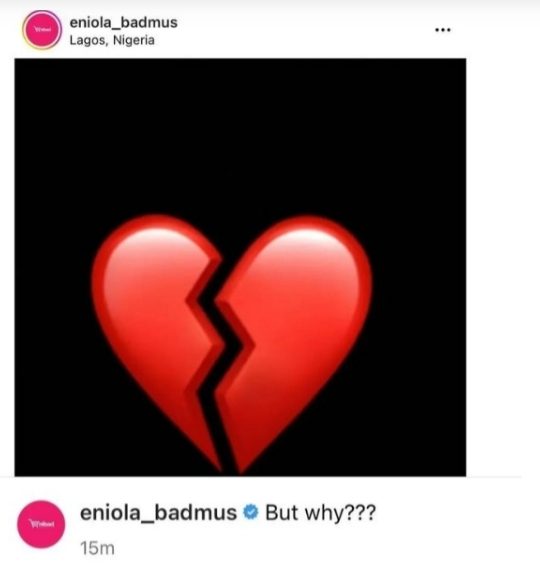Image resolution: width=540 pixels, height=576 pixels.
Task: Click the blue verified badge
Action: 251,512
